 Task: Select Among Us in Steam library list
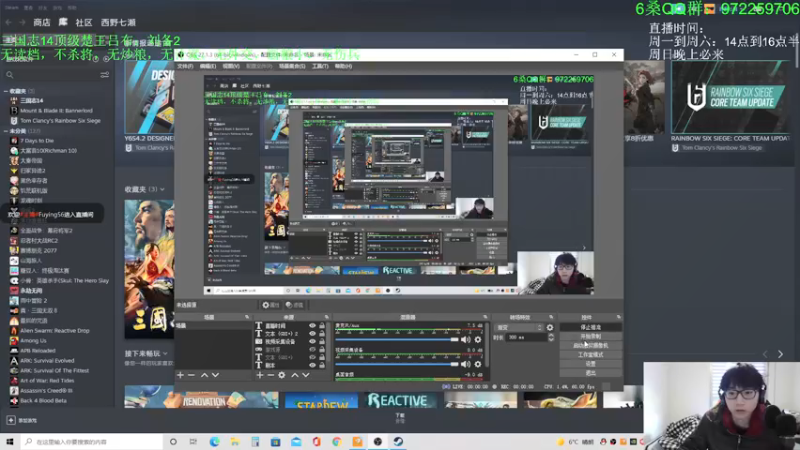click(x=33, y=341)
